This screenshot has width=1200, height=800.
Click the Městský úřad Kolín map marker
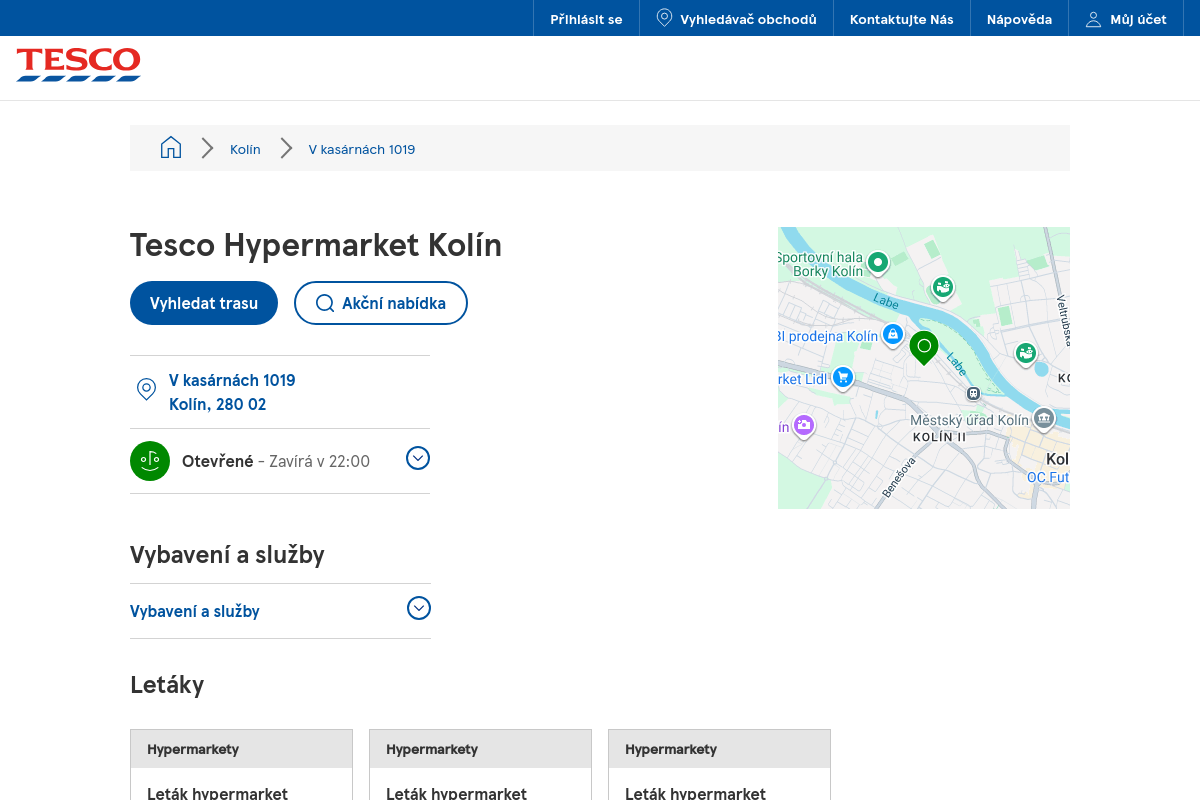1044,418
